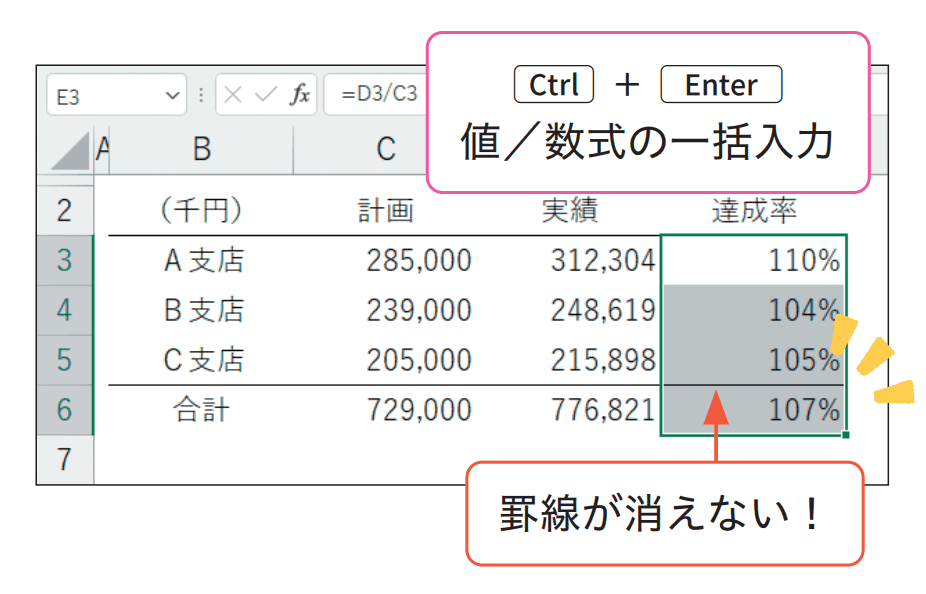Click the formula bar containing =D3/C3
Screen dimensions: 926x594
[x=376, y=94]
